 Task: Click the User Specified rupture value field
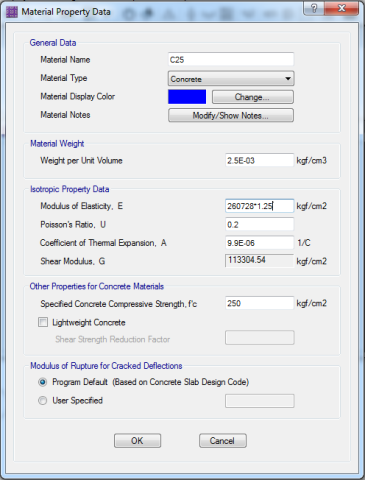coord(260,401)
